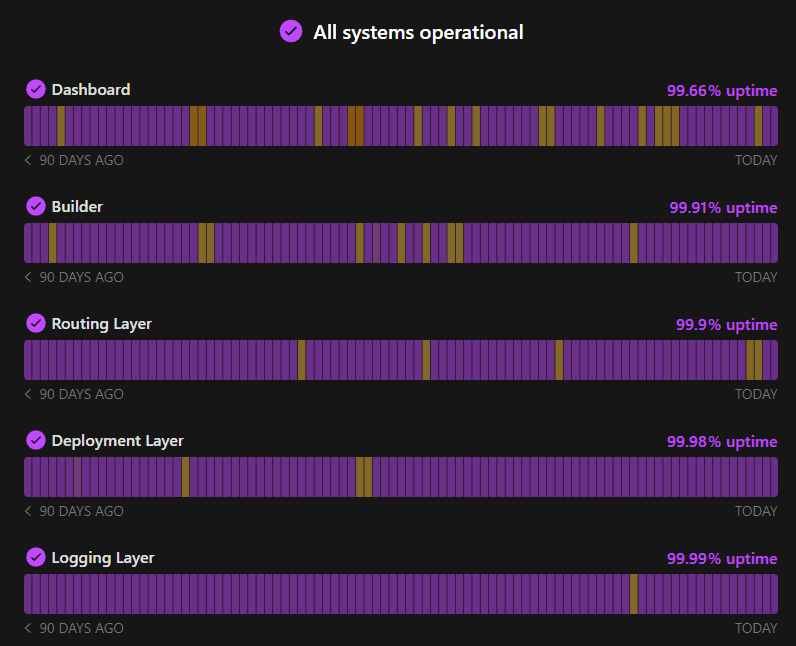Click the first yellow bar in Deployment Layer timeline
The height and width of the screenshot is (646, 796).
tap(185, 476)
